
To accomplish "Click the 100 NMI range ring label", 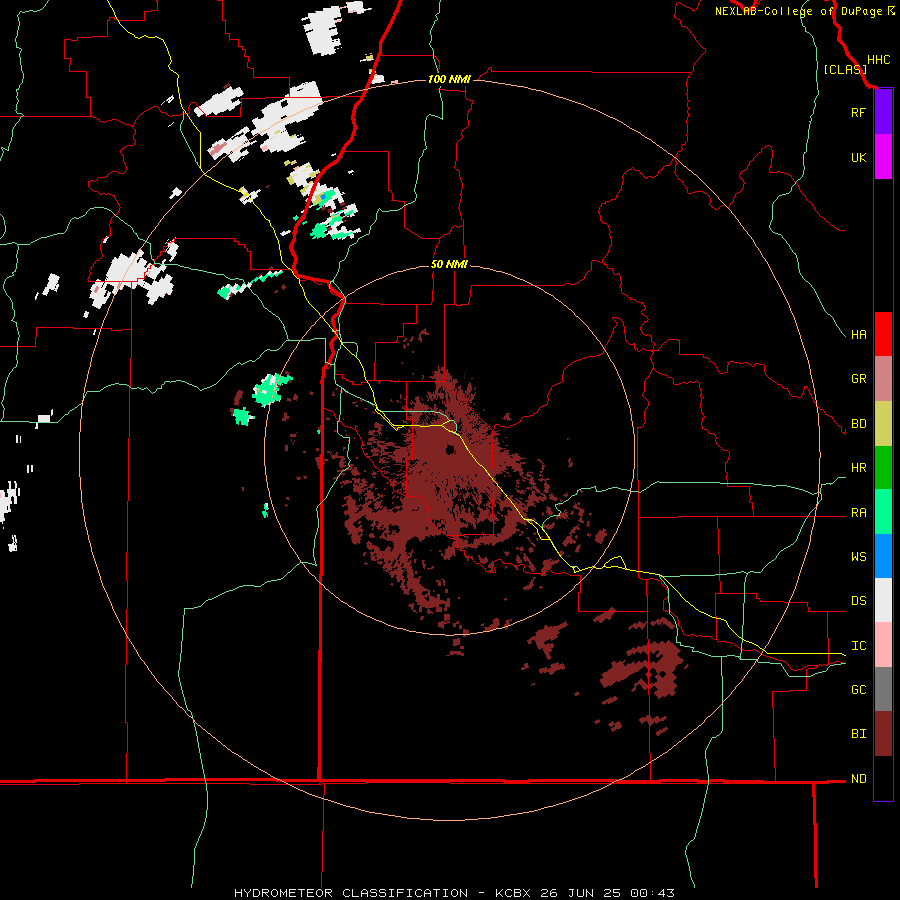I will [x=449, y=79].
